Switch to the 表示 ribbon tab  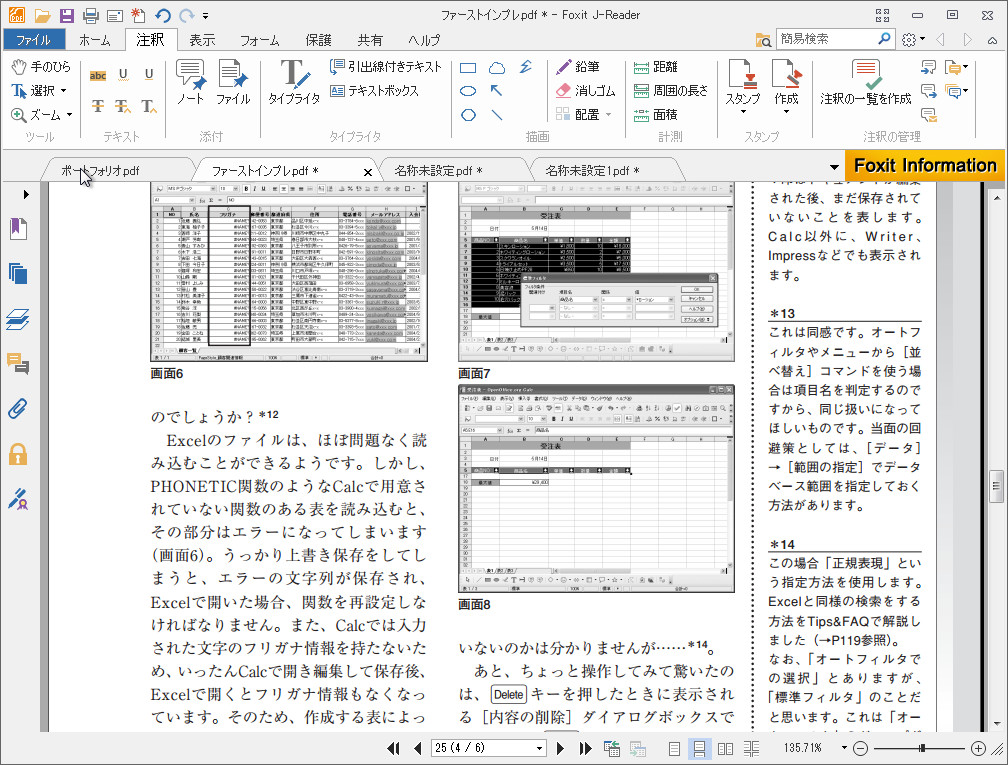201,40
